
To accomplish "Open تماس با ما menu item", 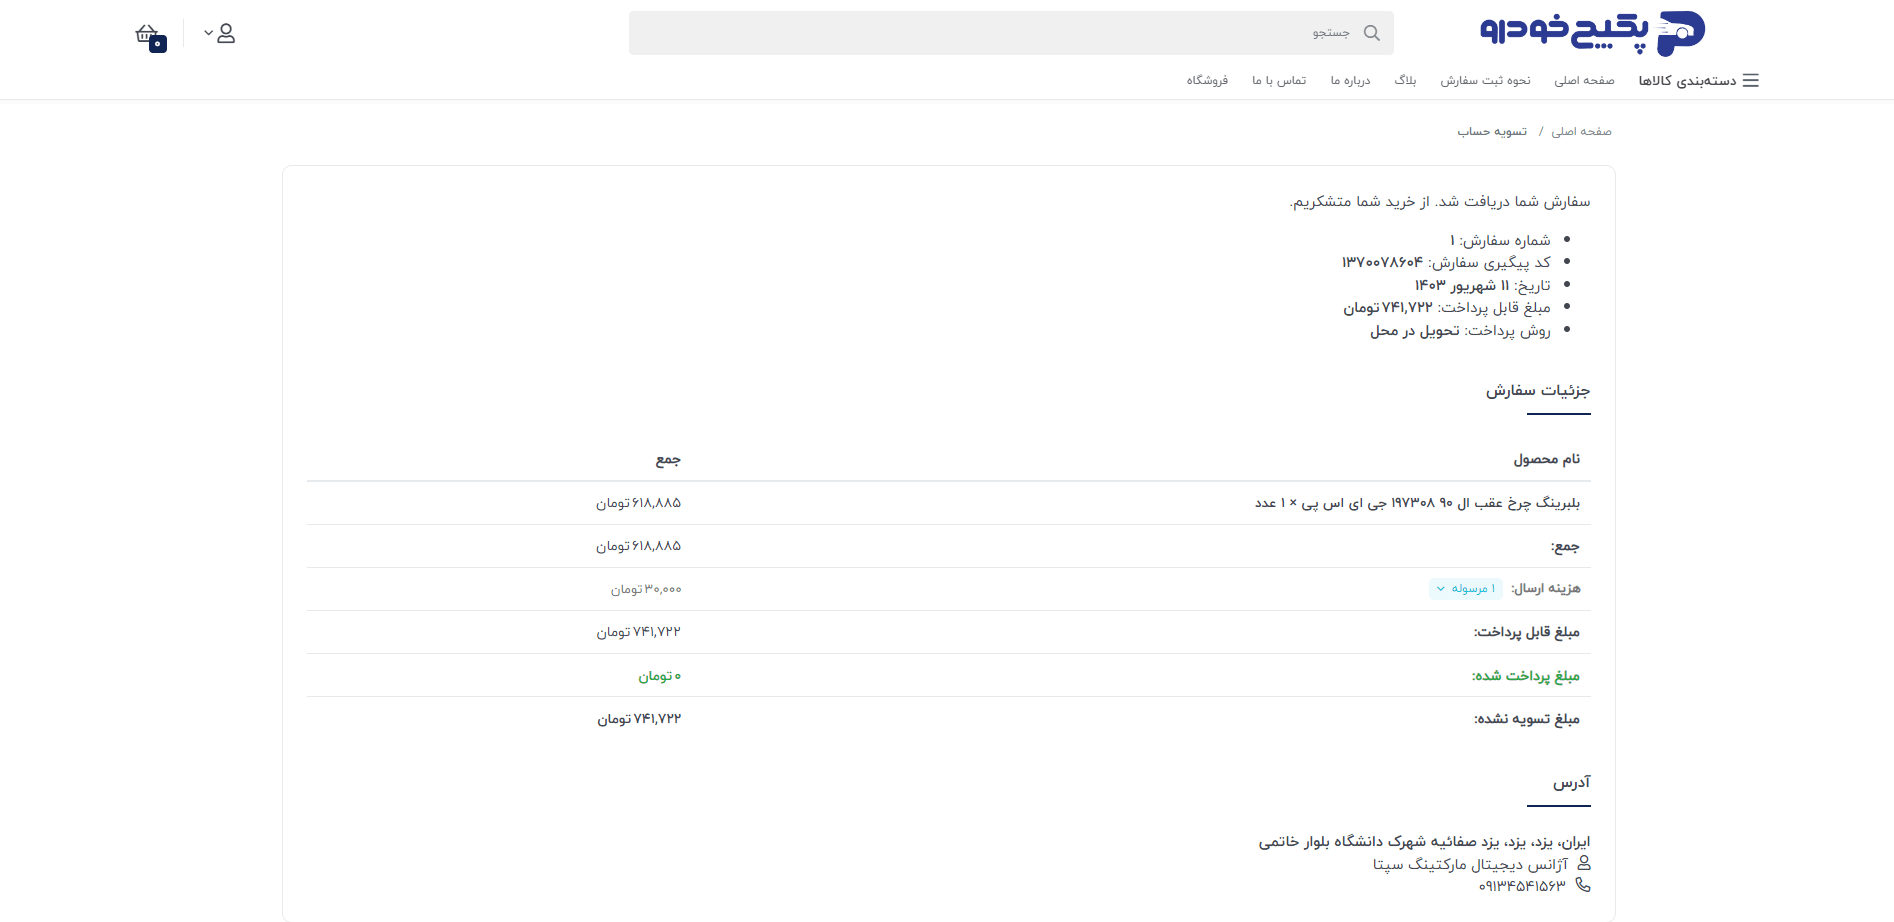I will 1279,80.
